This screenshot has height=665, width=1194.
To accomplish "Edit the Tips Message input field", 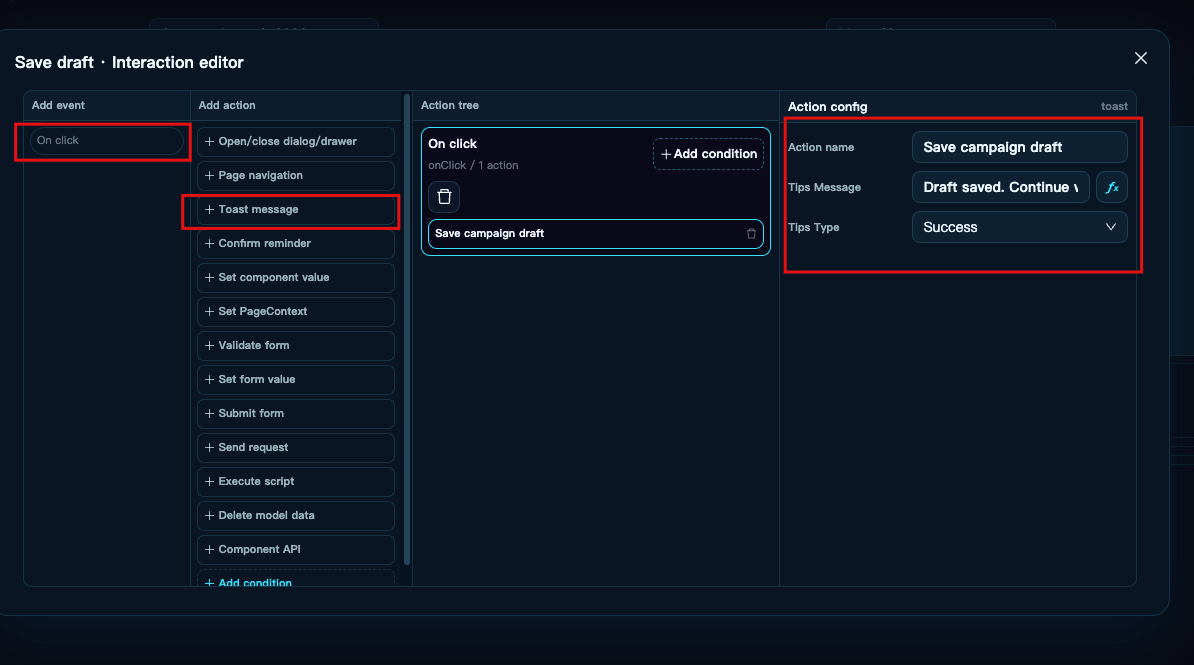I will 1001,187.
